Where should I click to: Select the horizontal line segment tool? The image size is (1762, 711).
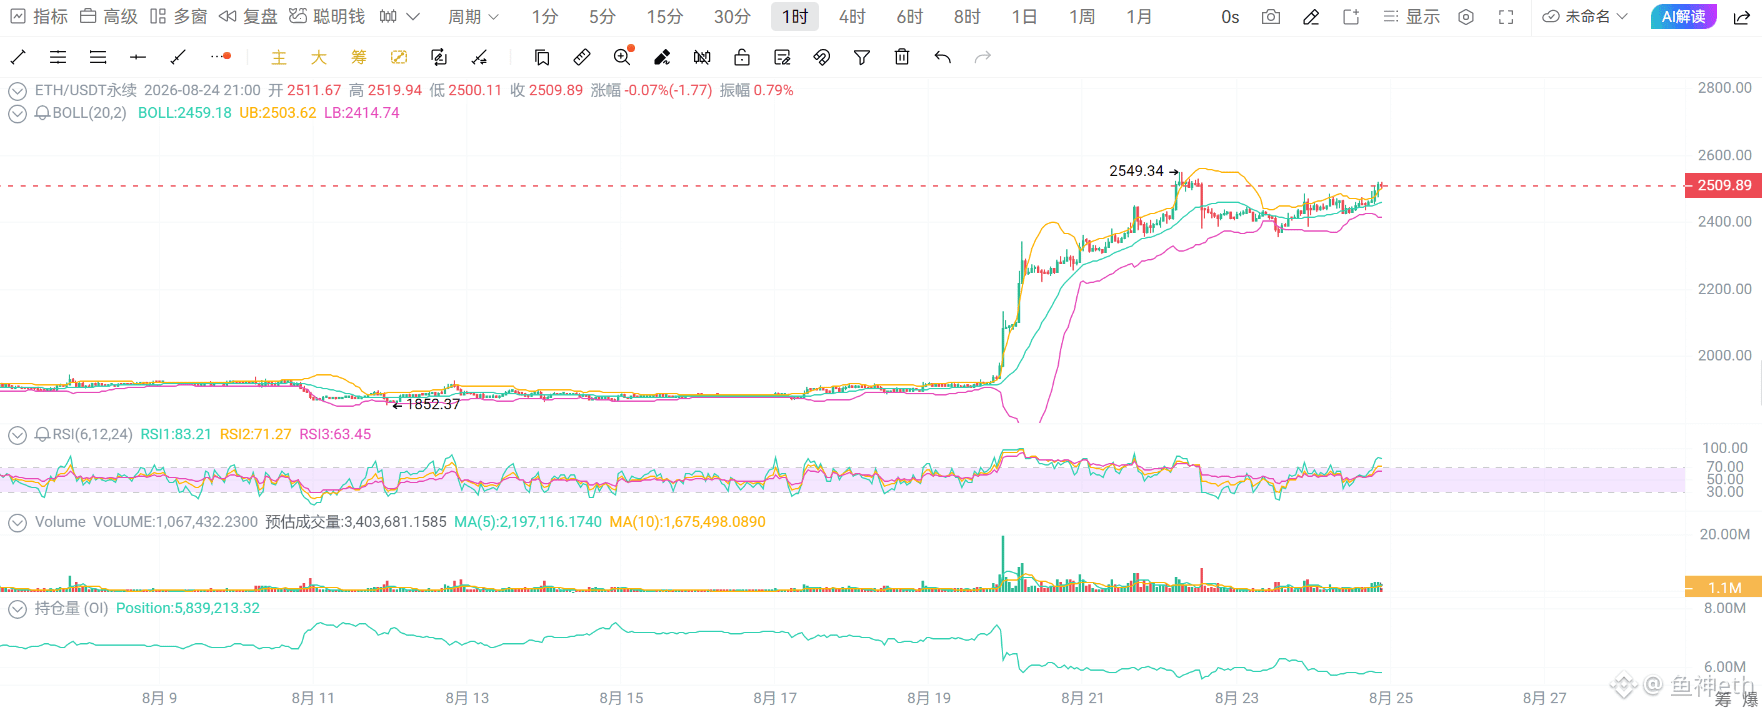138,57
